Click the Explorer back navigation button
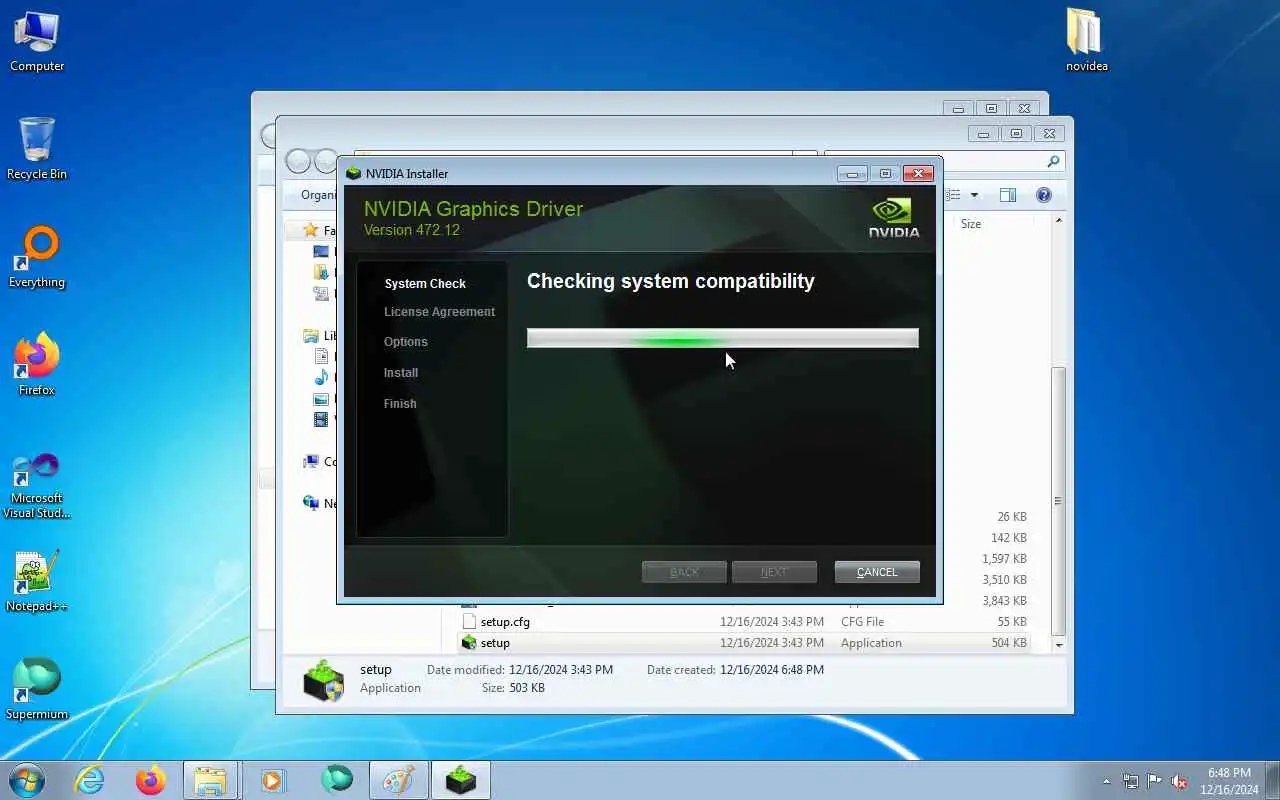This screenshot has height=800, width=1280. tap(297, 161)
